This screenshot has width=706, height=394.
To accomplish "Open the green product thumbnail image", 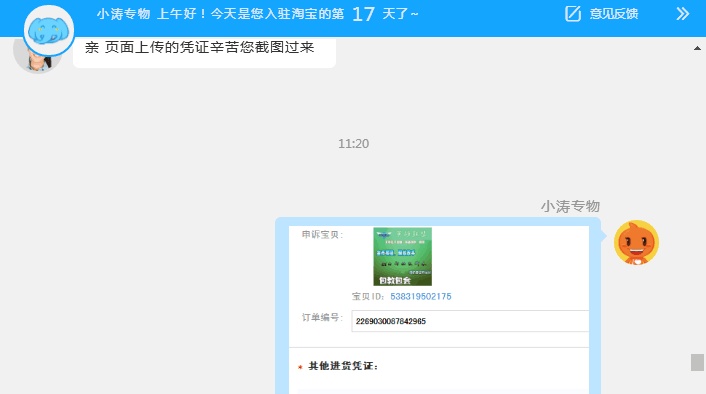I will [x=403, y=257].
